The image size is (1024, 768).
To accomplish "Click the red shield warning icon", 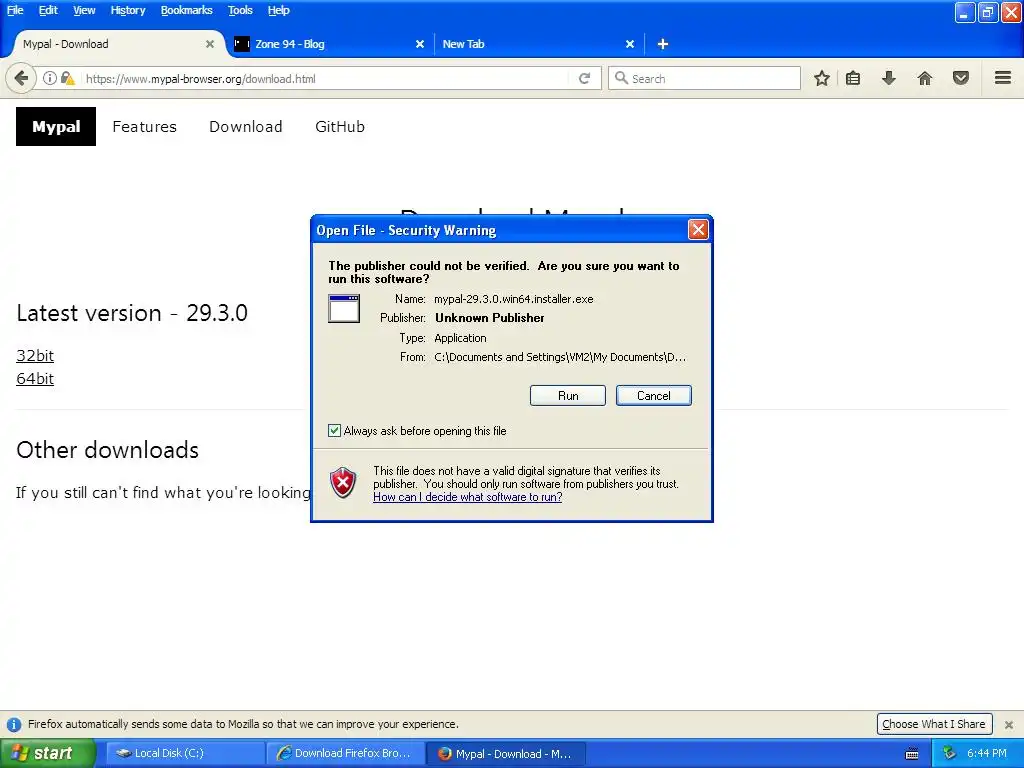I will pyautogui.click(x=344, y=483).
